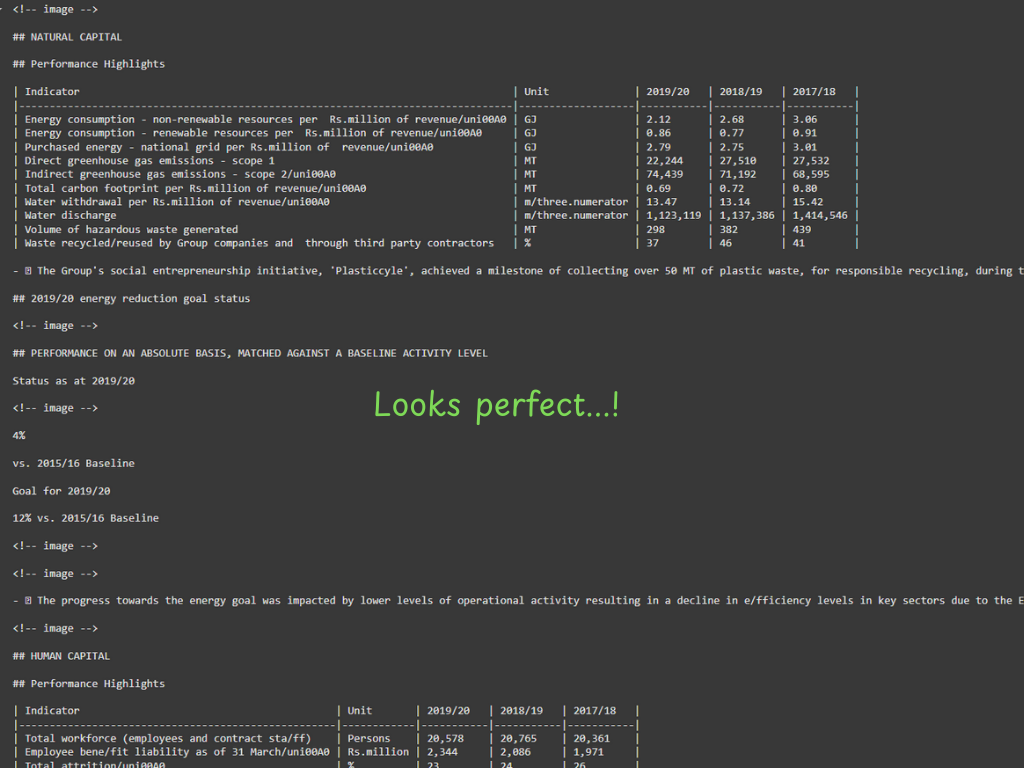Click the "12% vs. 2015/16 Baseline" line
The width and height of the screenshot is (1024, 768).
(x=85, y=518)
